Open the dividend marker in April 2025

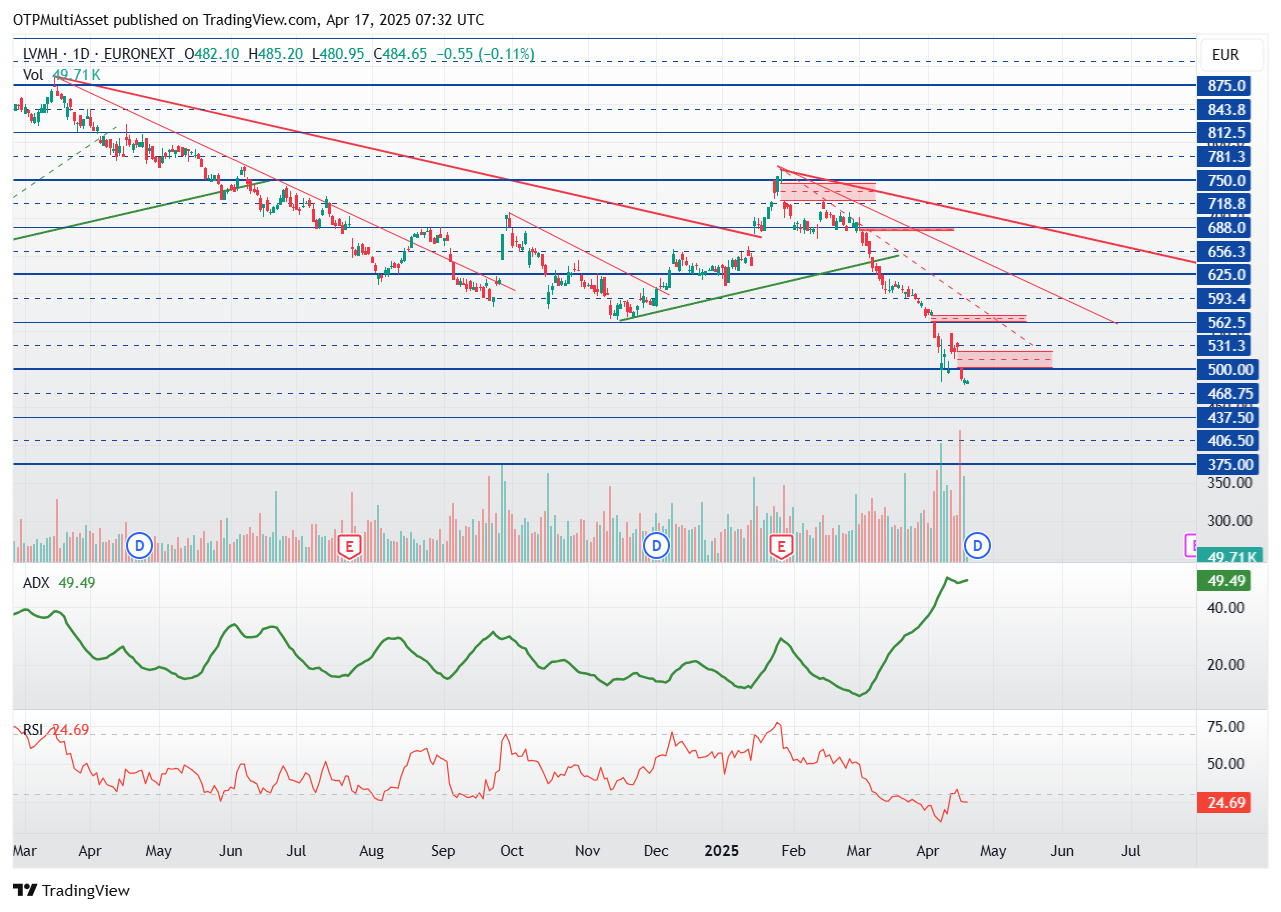click(x=977, y=545)
